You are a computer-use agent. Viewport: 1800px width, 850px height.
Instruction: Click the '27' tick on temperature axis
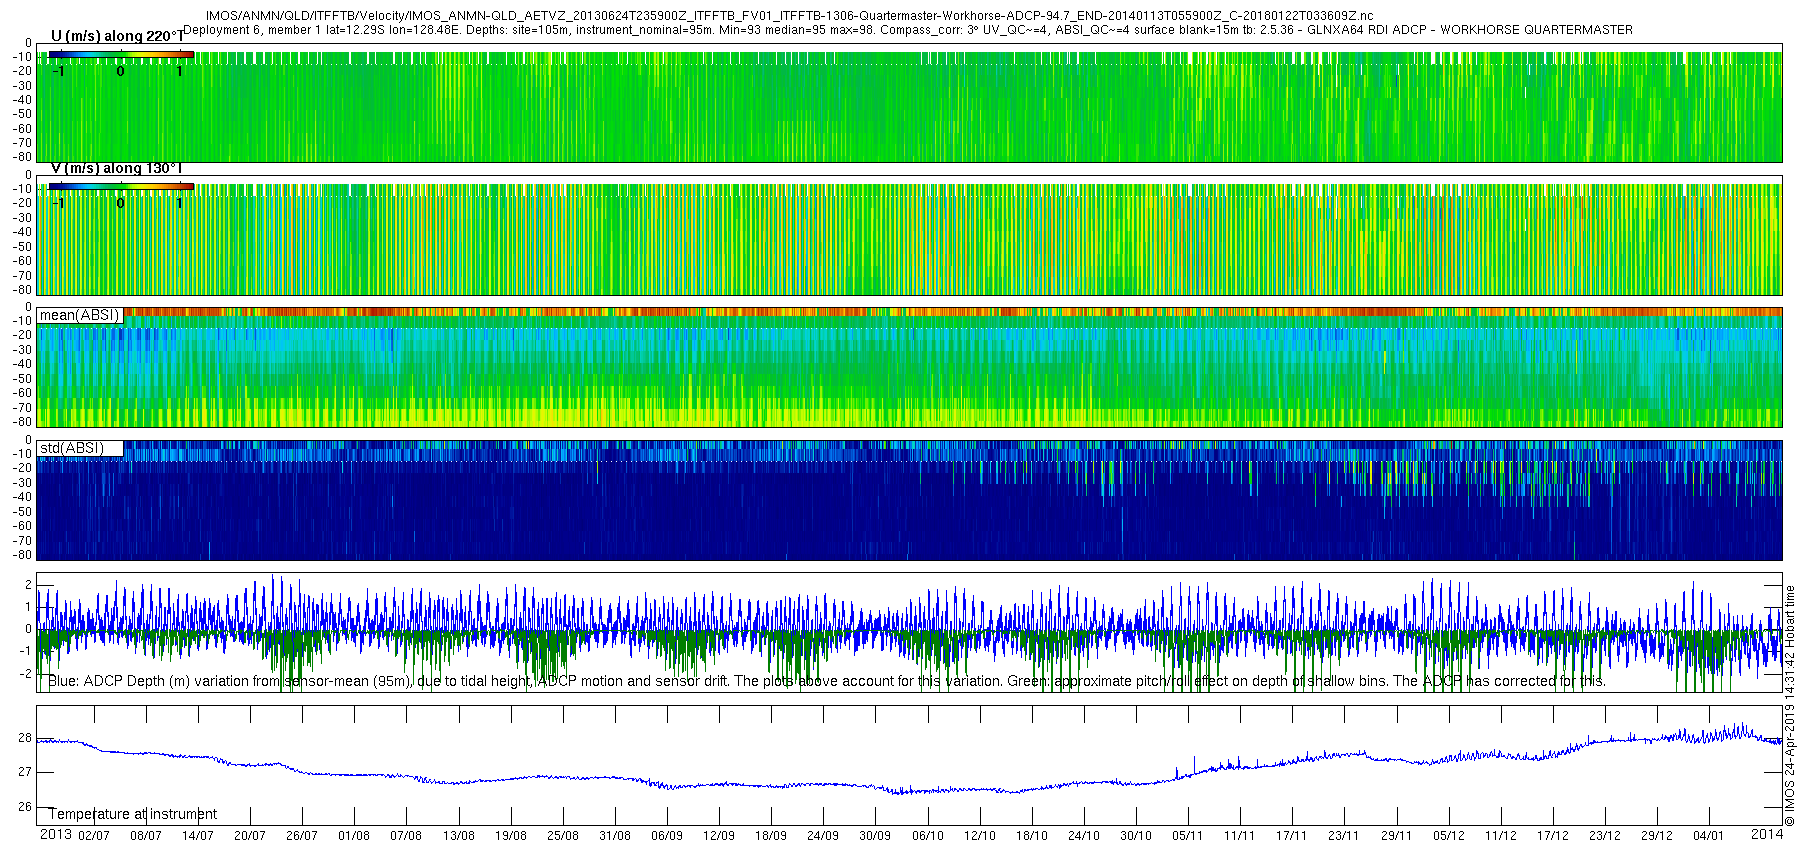point(25,772)
